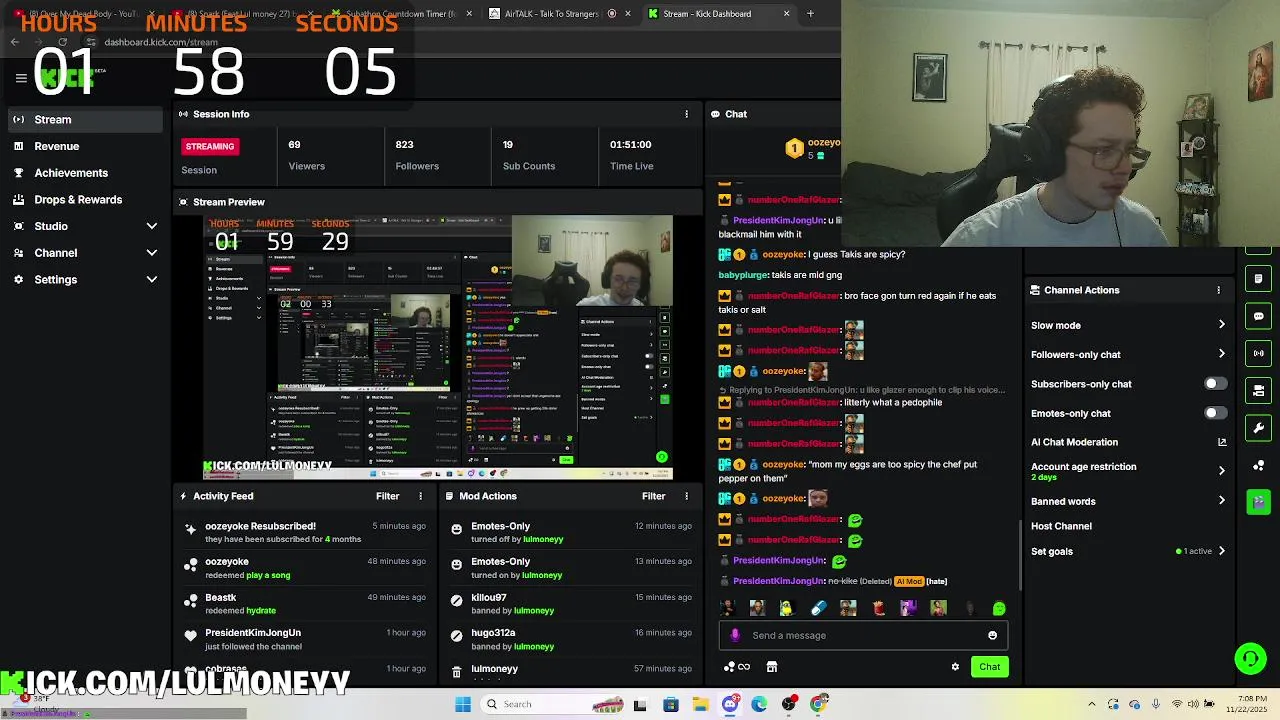This screenshot has width=1280, height=720.
Task: Open Revenue in the sidebar
Action: pos(85,146)
